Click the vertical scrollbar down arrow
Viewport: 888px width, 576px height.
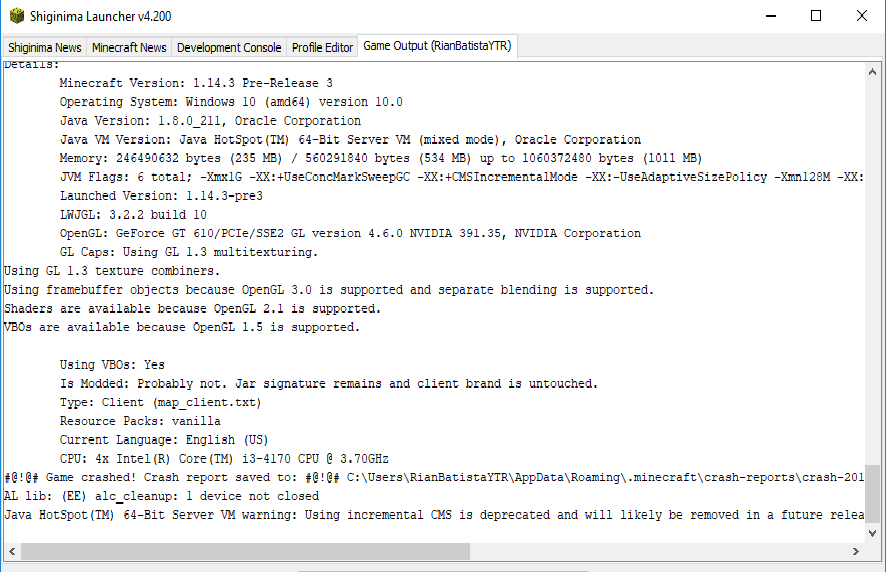point(871,532)
